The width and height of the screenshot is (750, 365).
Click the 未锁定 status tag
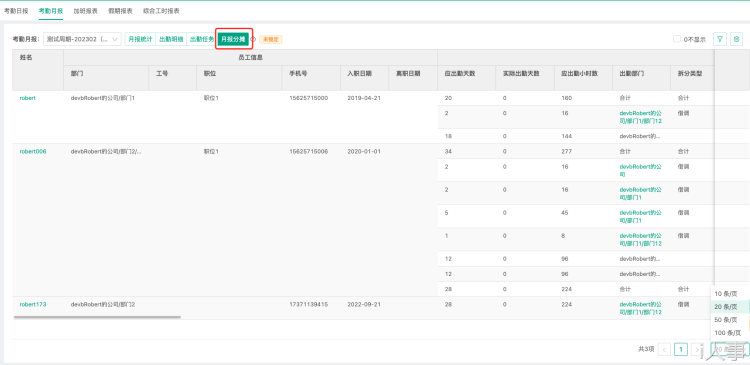pos(271,39)
